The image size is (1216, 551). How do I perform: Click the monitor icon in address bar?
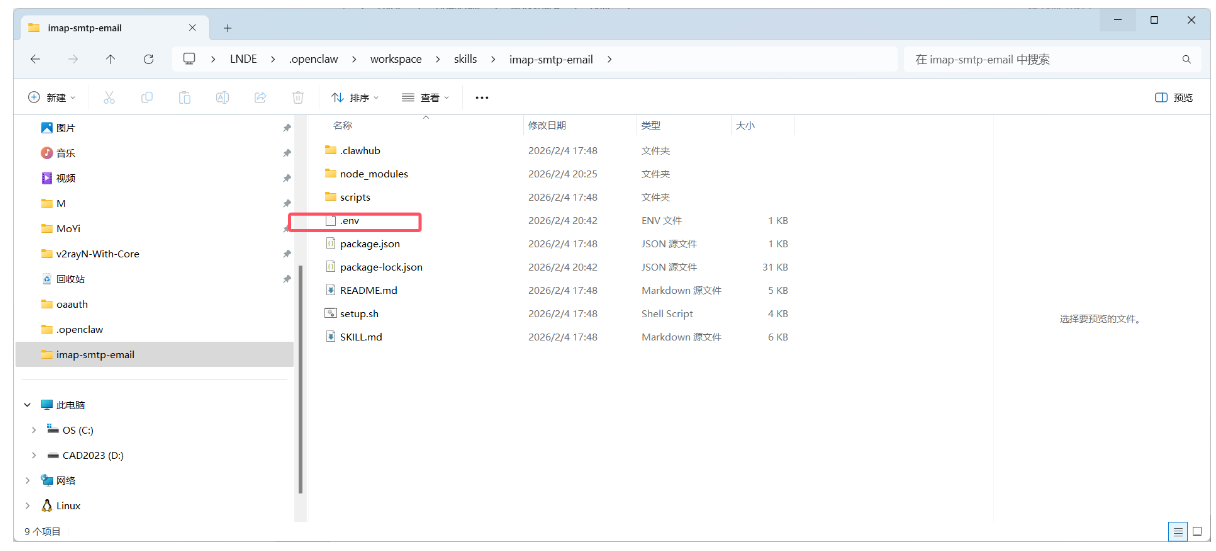(x=189, y=59)
